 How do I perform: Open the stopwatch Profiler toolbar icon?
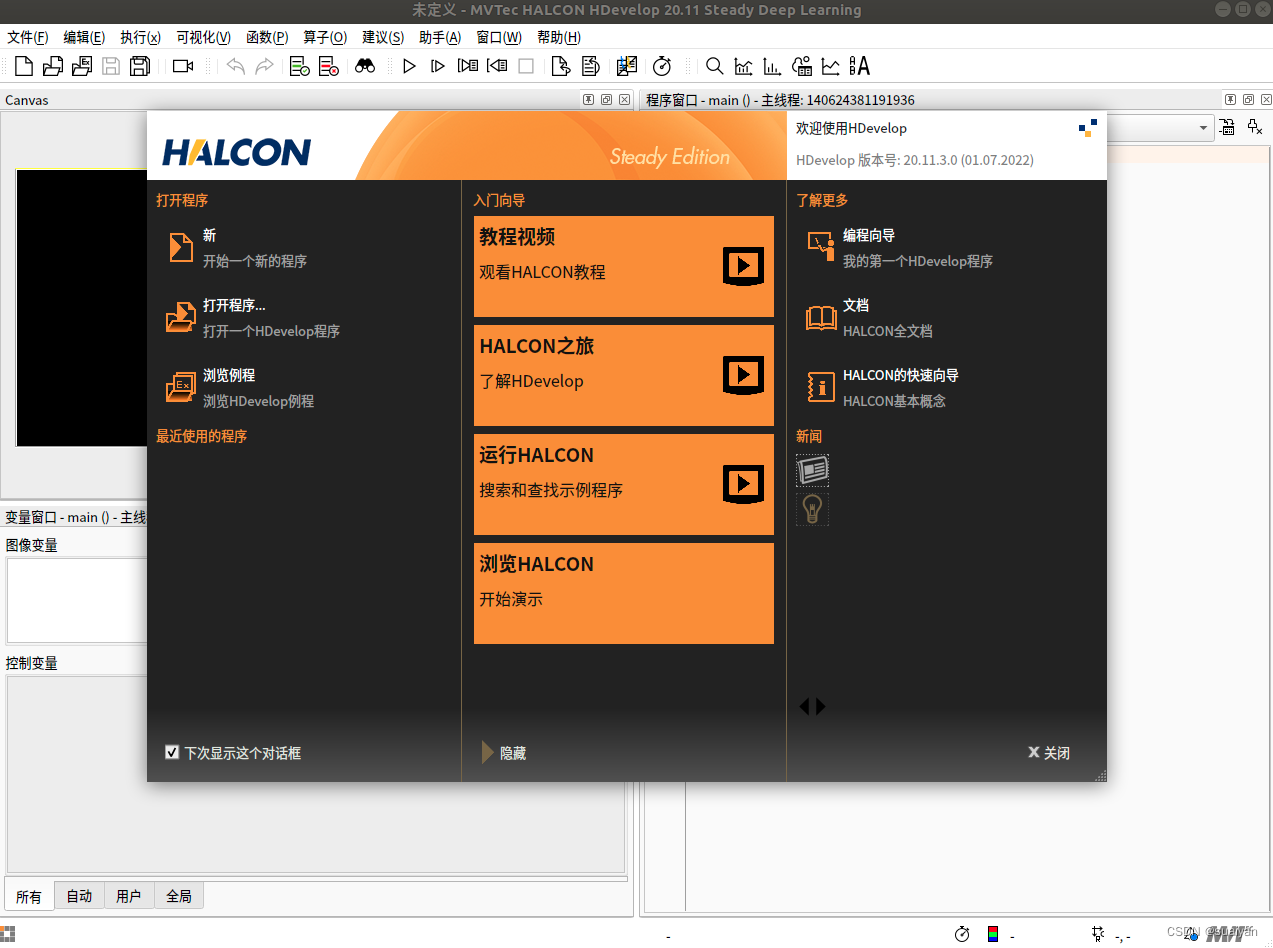tap(662, 66)
